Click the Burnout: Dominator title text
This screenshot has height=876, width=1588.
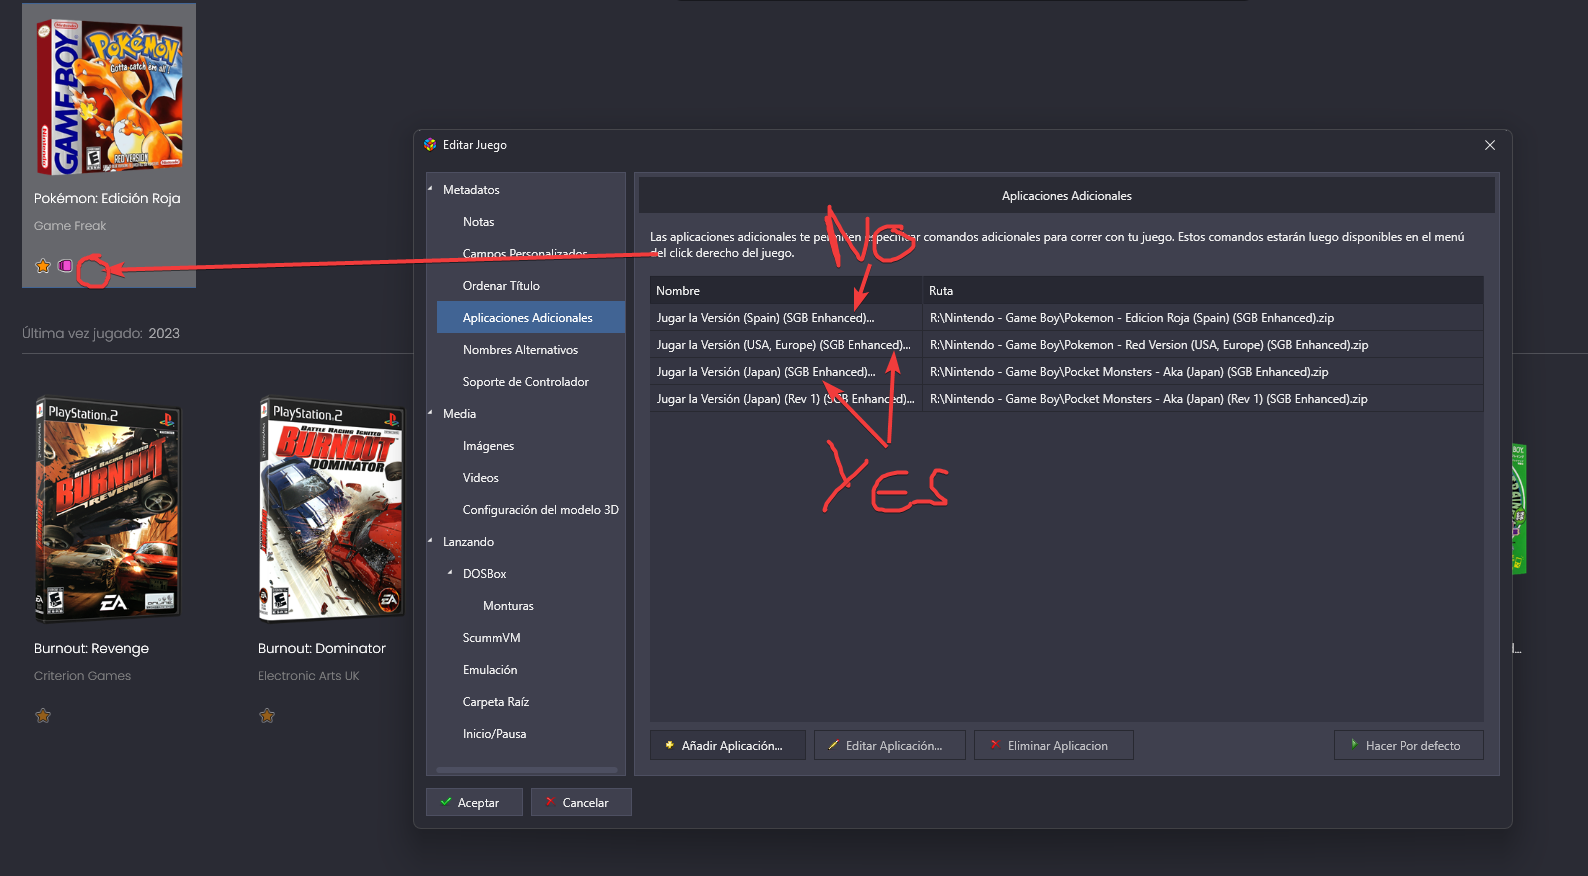click(321, 648)
